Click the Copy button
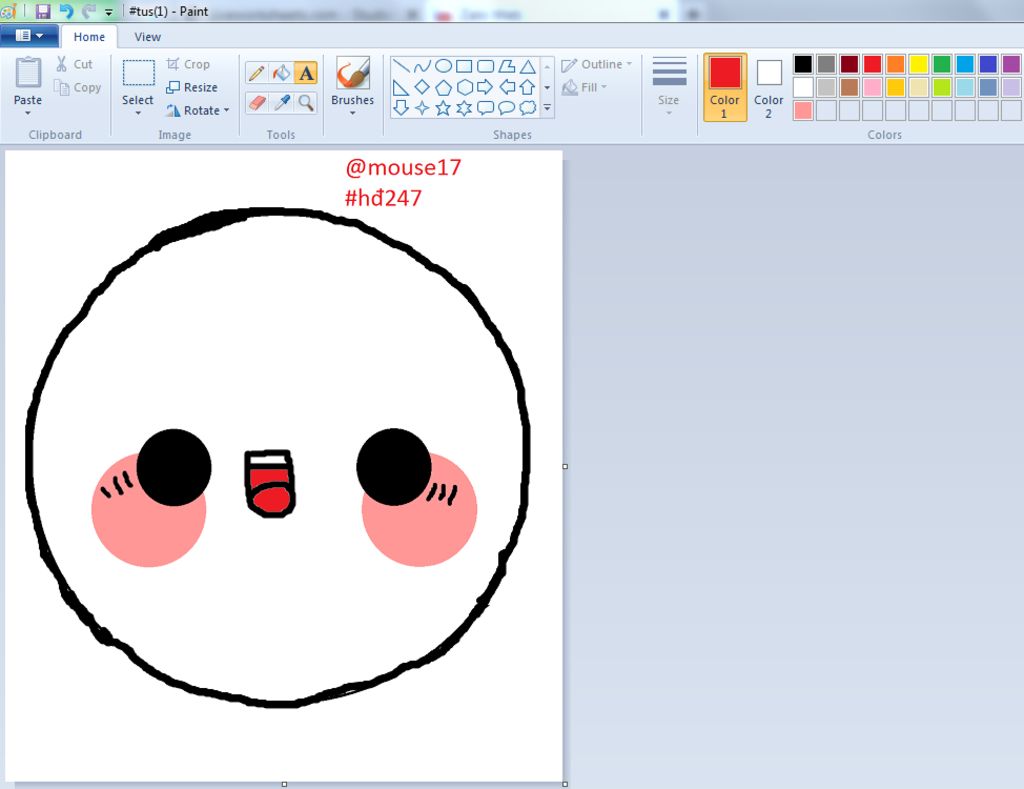This screenshot has width=1024, height=789. [78, 87]
